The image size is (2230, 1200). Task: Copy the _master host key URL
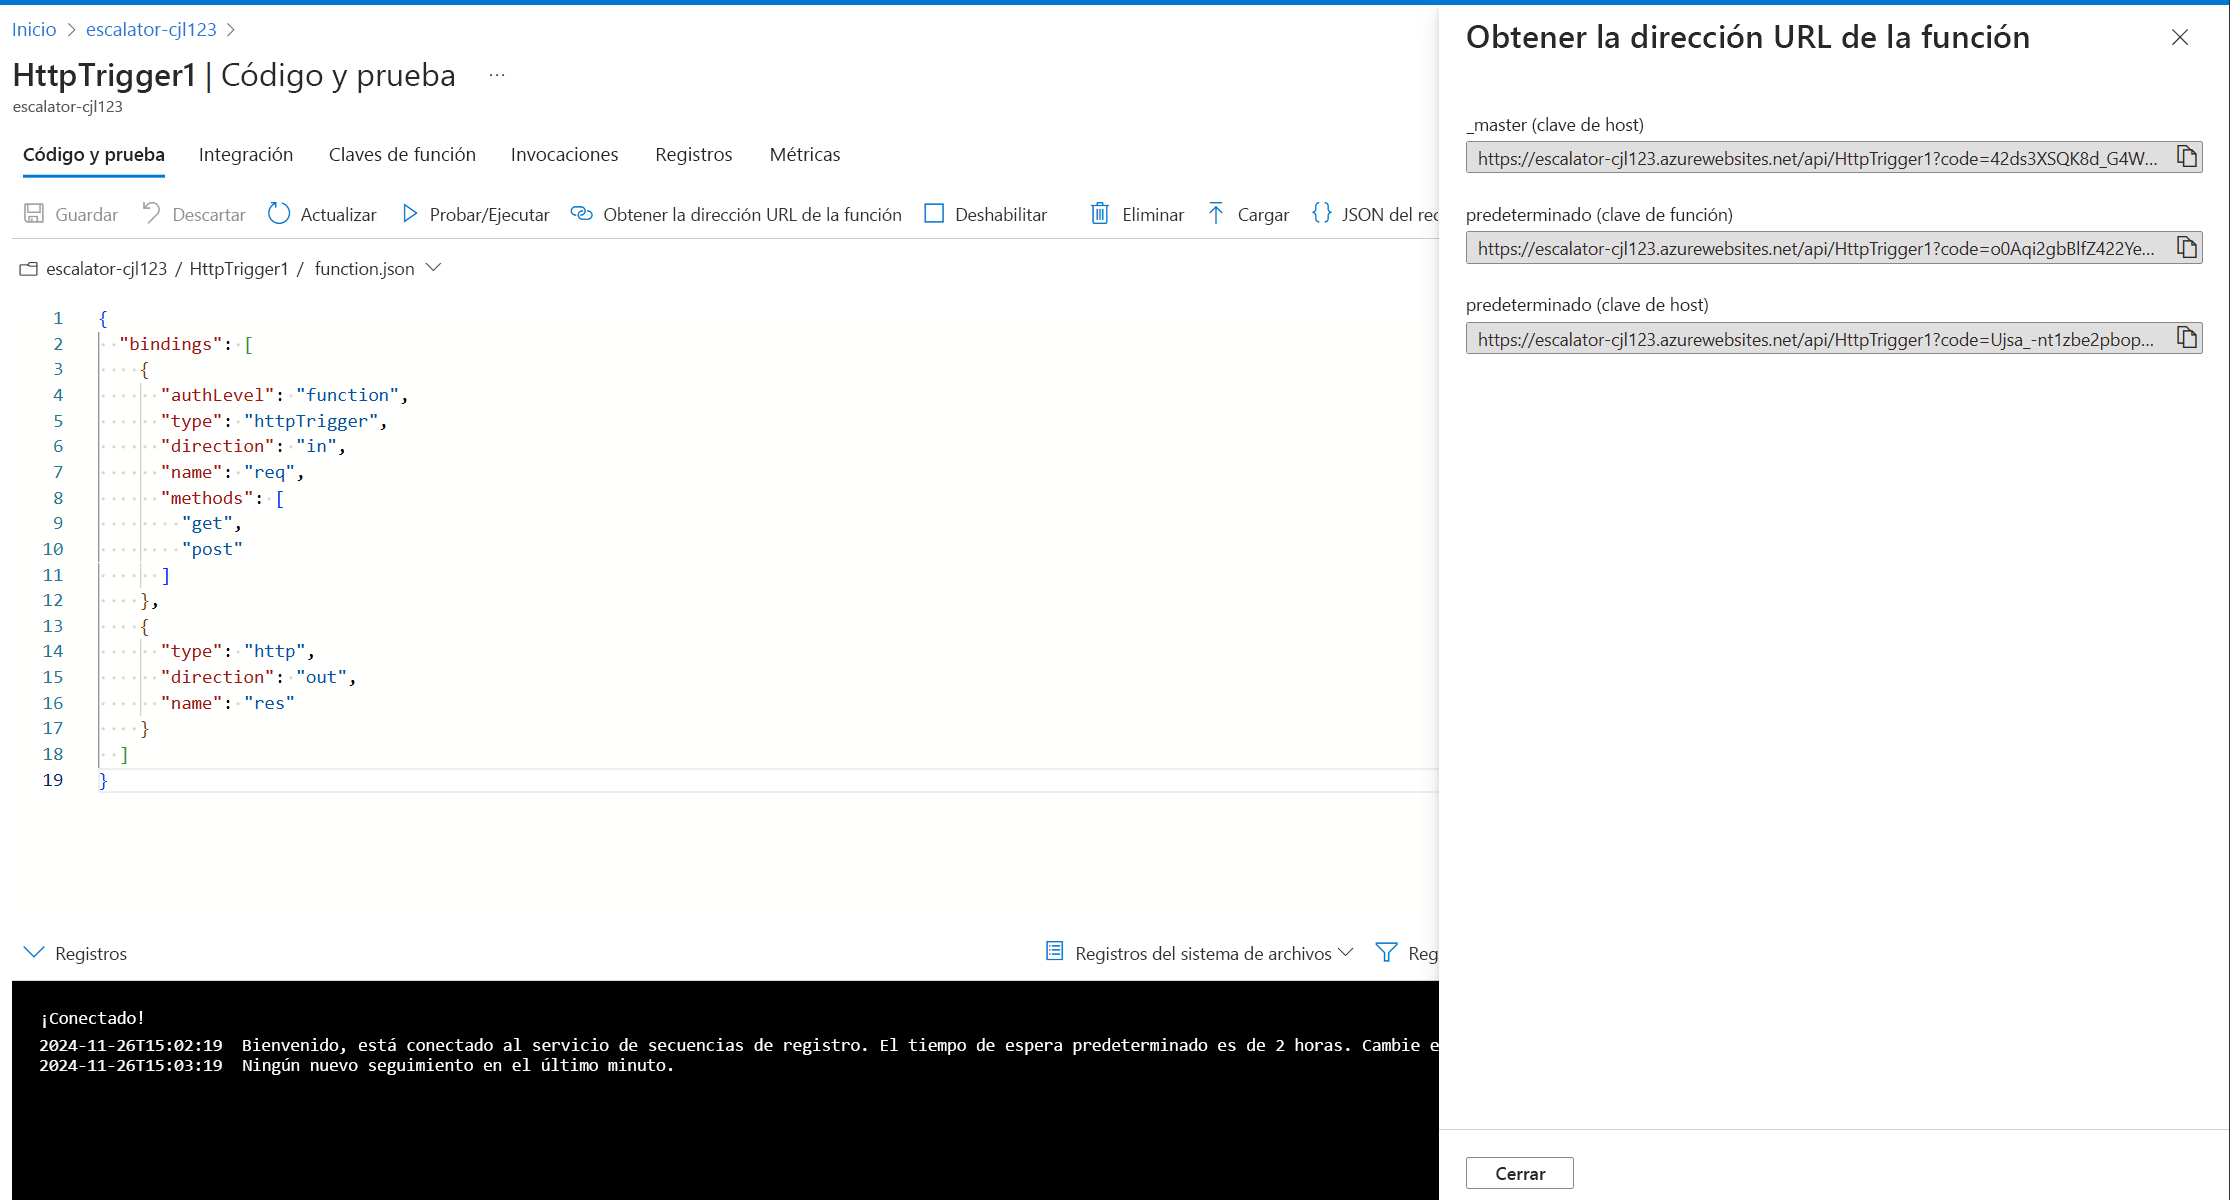2185,157
